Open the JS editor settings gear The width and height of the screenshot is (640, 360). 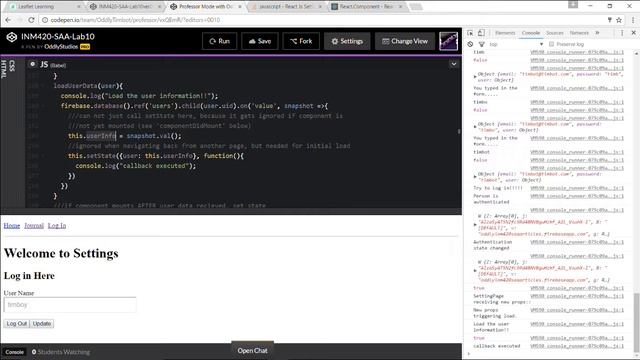[x=33, y=64]
